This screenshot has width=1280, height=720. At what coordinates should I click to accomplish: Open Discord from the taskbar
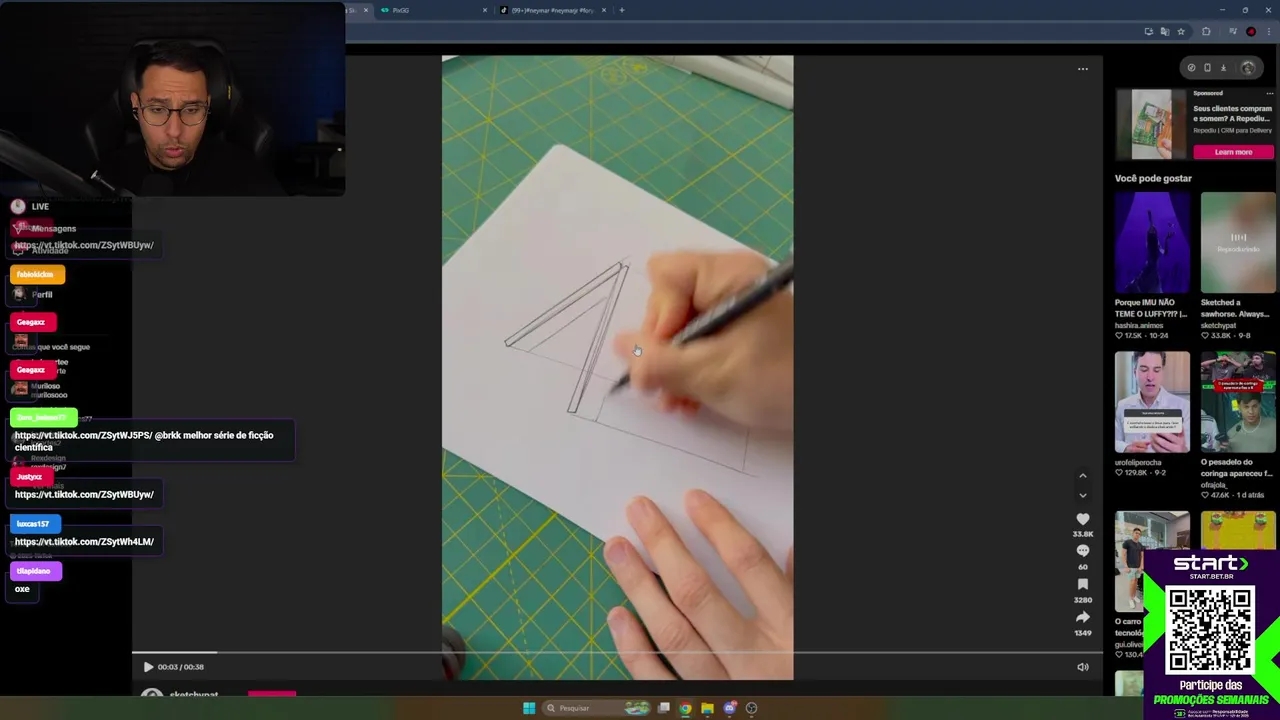730,708
